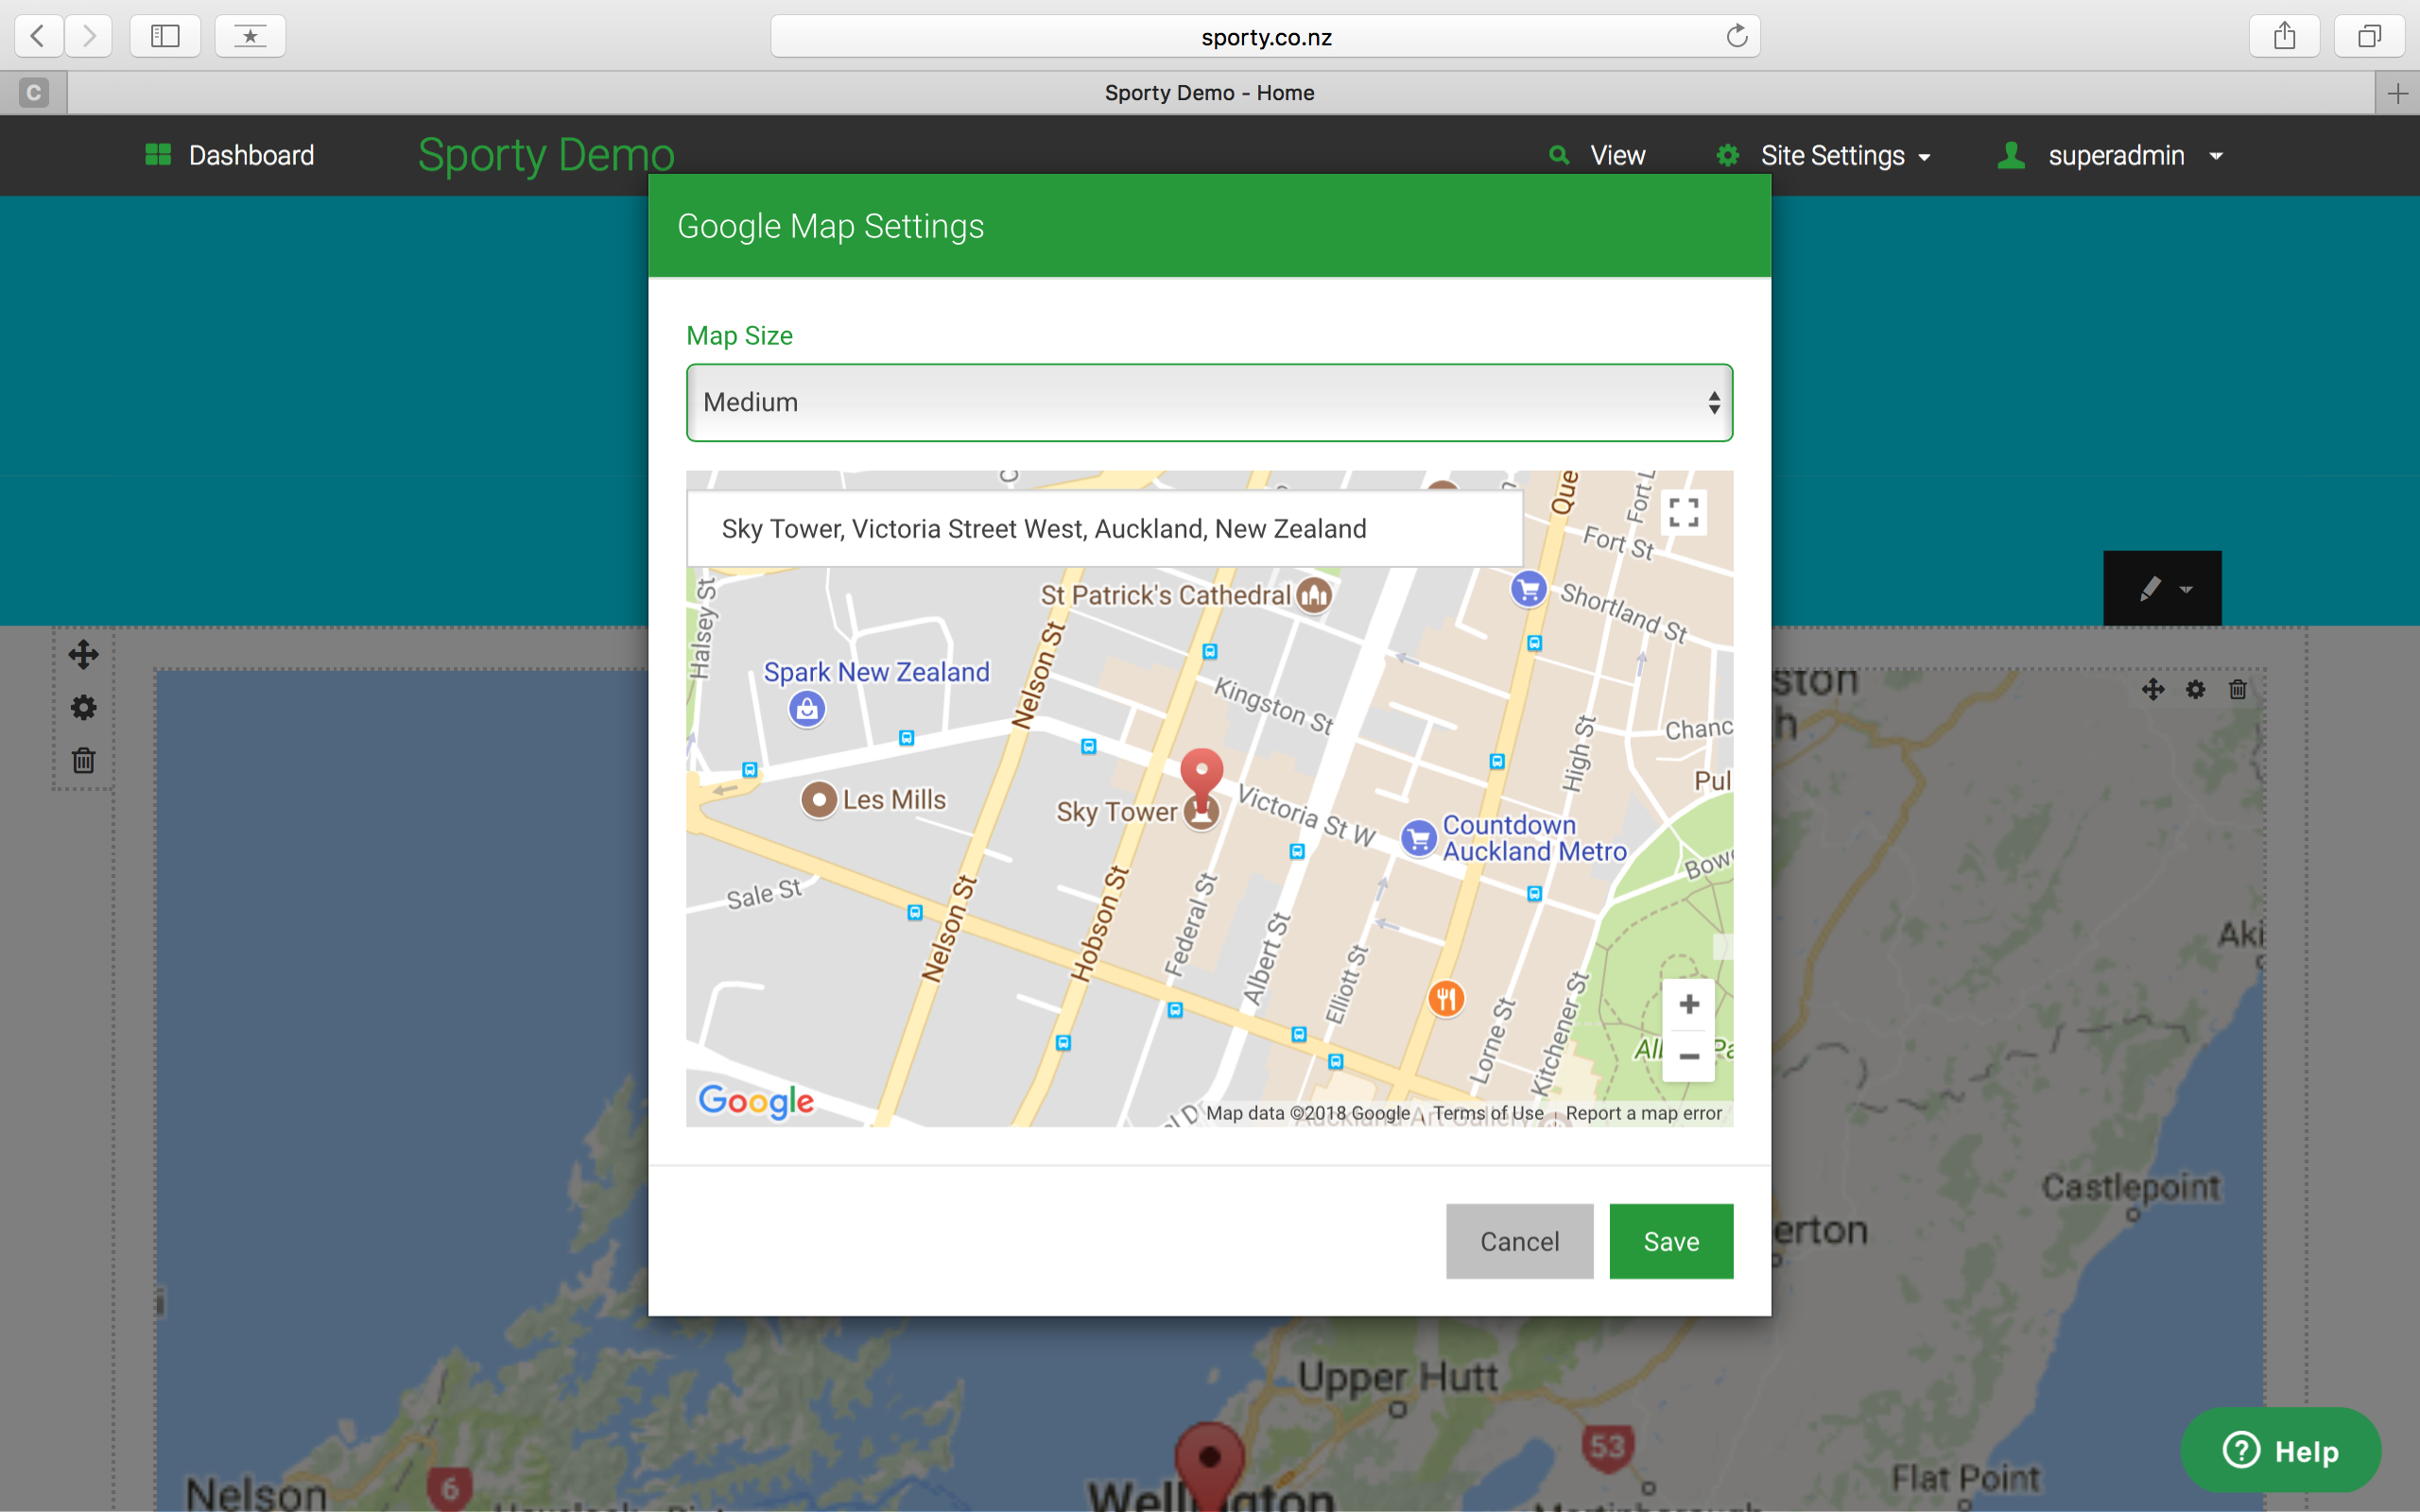This screenshot has width=2420, height=1512.
Task: Reload the sporty.co.nz page
Action: [1737, 36]
